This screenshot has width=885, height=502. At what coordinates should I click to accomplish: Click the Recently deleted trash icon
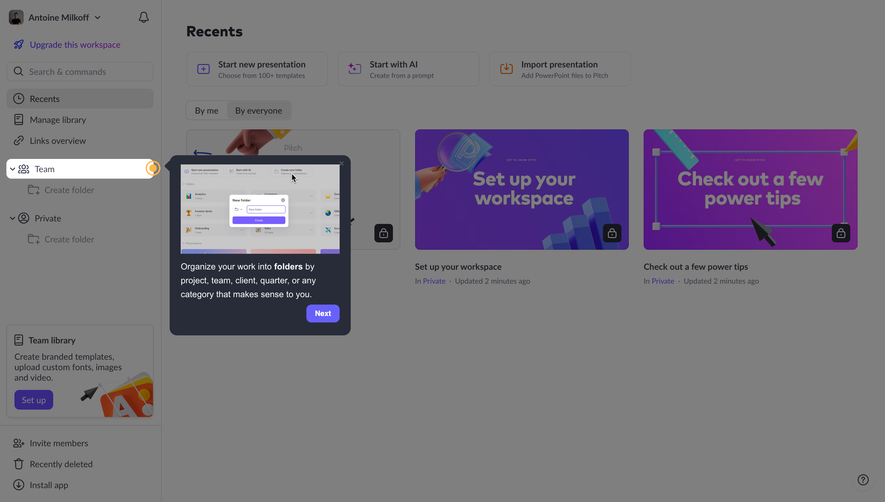(19, 464)
